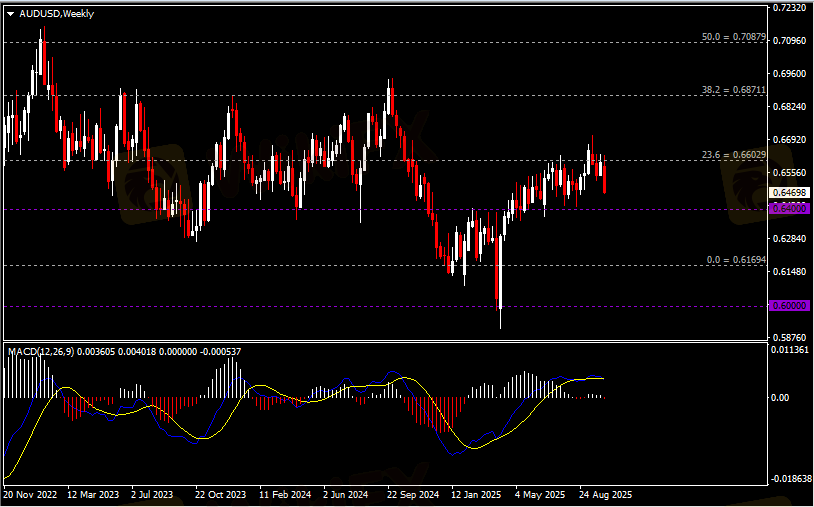Screen dimensions: 814x507
Task: Click the 0.011361 value on MACD scale
Action: 791,351
